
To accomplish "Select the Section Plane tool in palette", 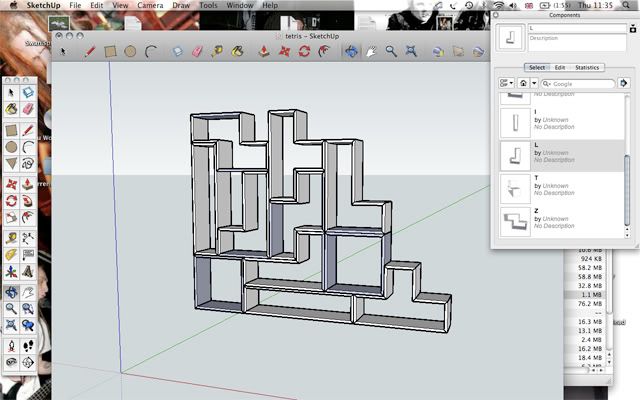I will point(28,362).
